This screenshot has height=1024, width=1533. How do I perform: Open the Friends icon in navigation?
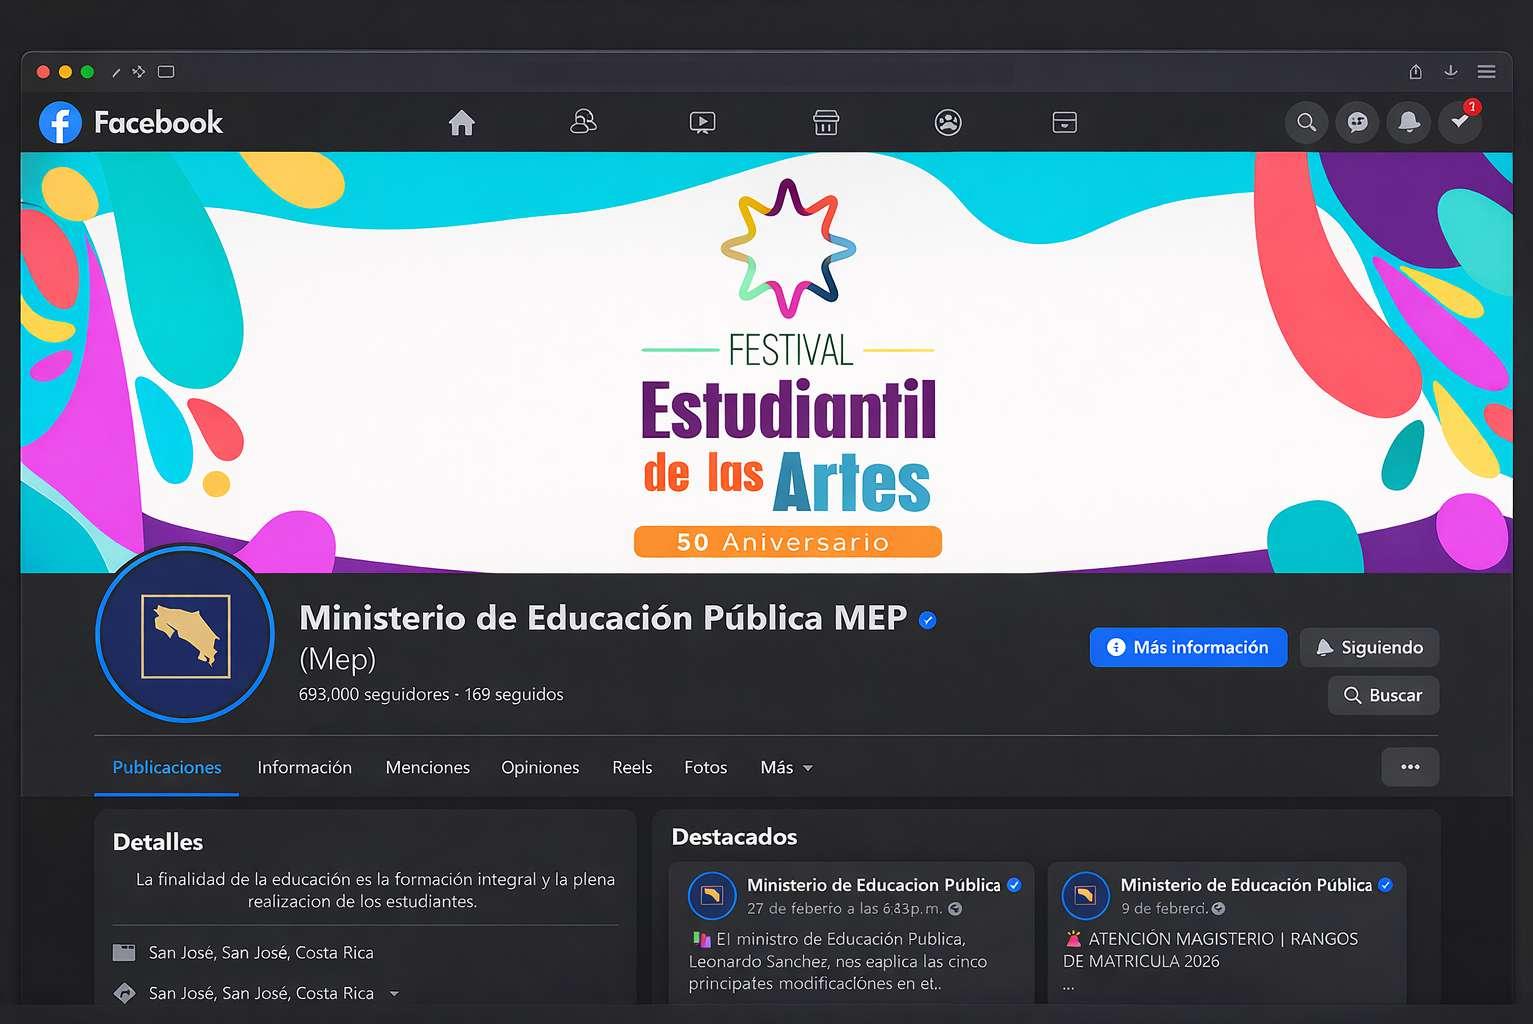click(583, 122)
